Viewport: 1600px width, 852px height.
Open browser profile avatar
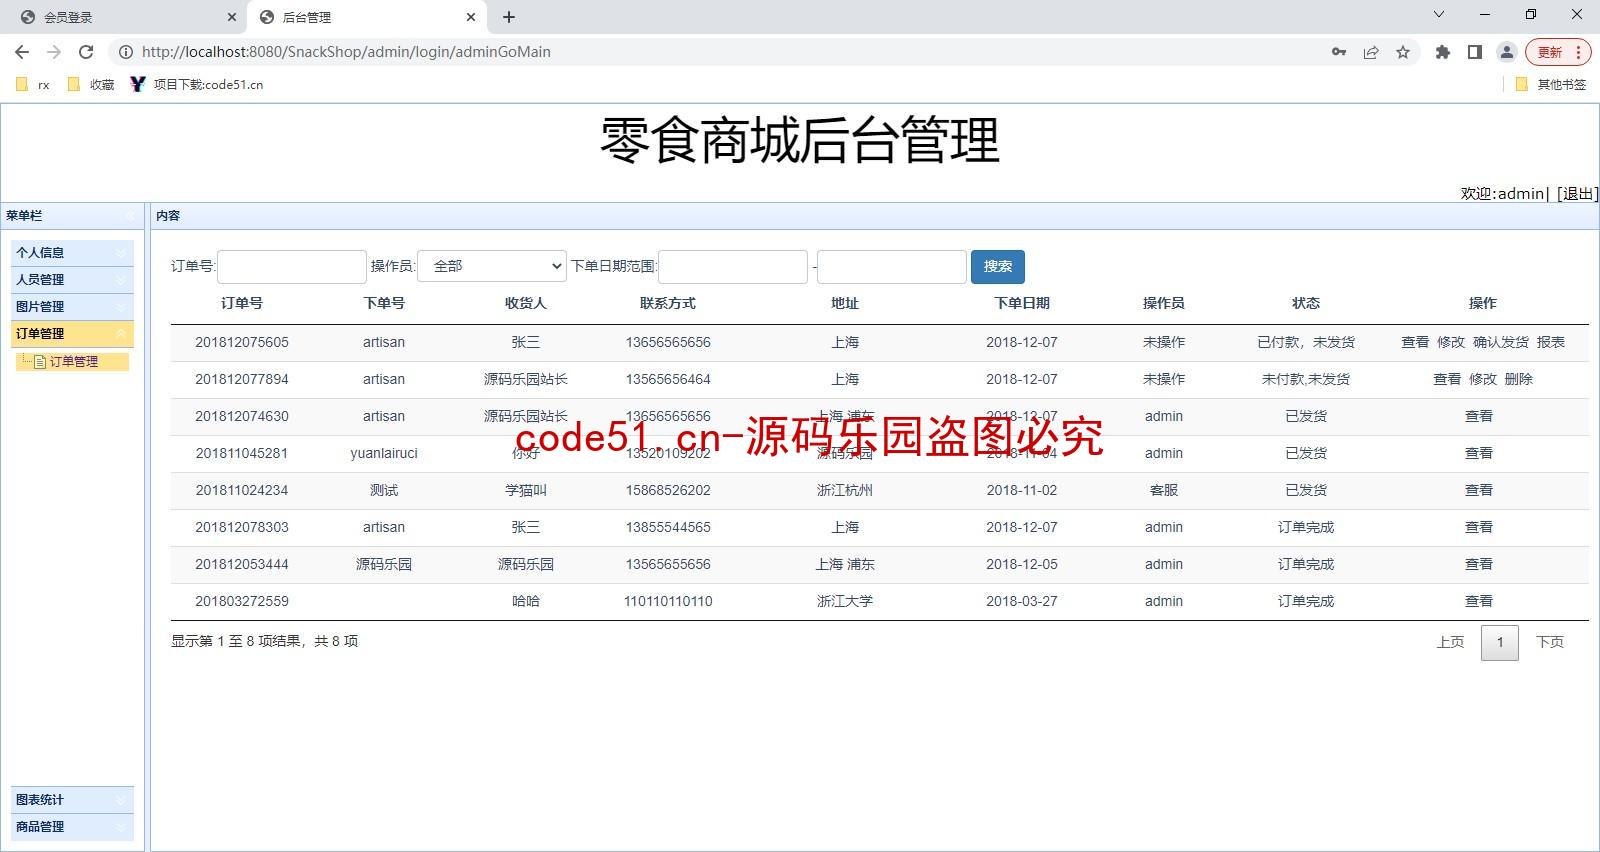tap(1507, 52)
